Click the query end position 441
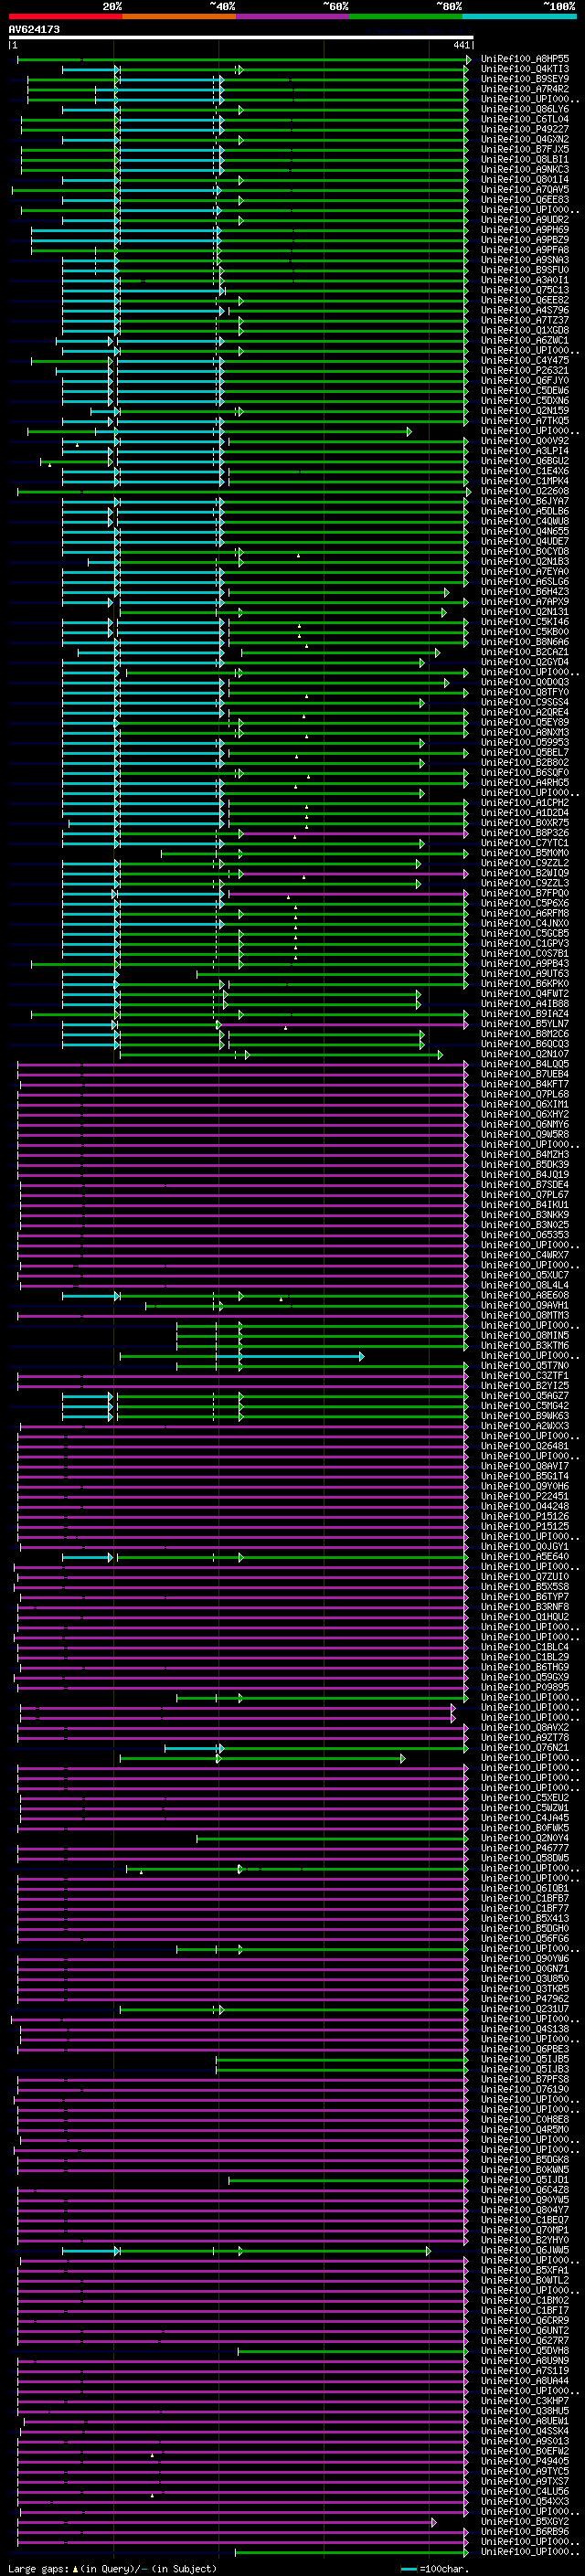 (x=461, y=45)
